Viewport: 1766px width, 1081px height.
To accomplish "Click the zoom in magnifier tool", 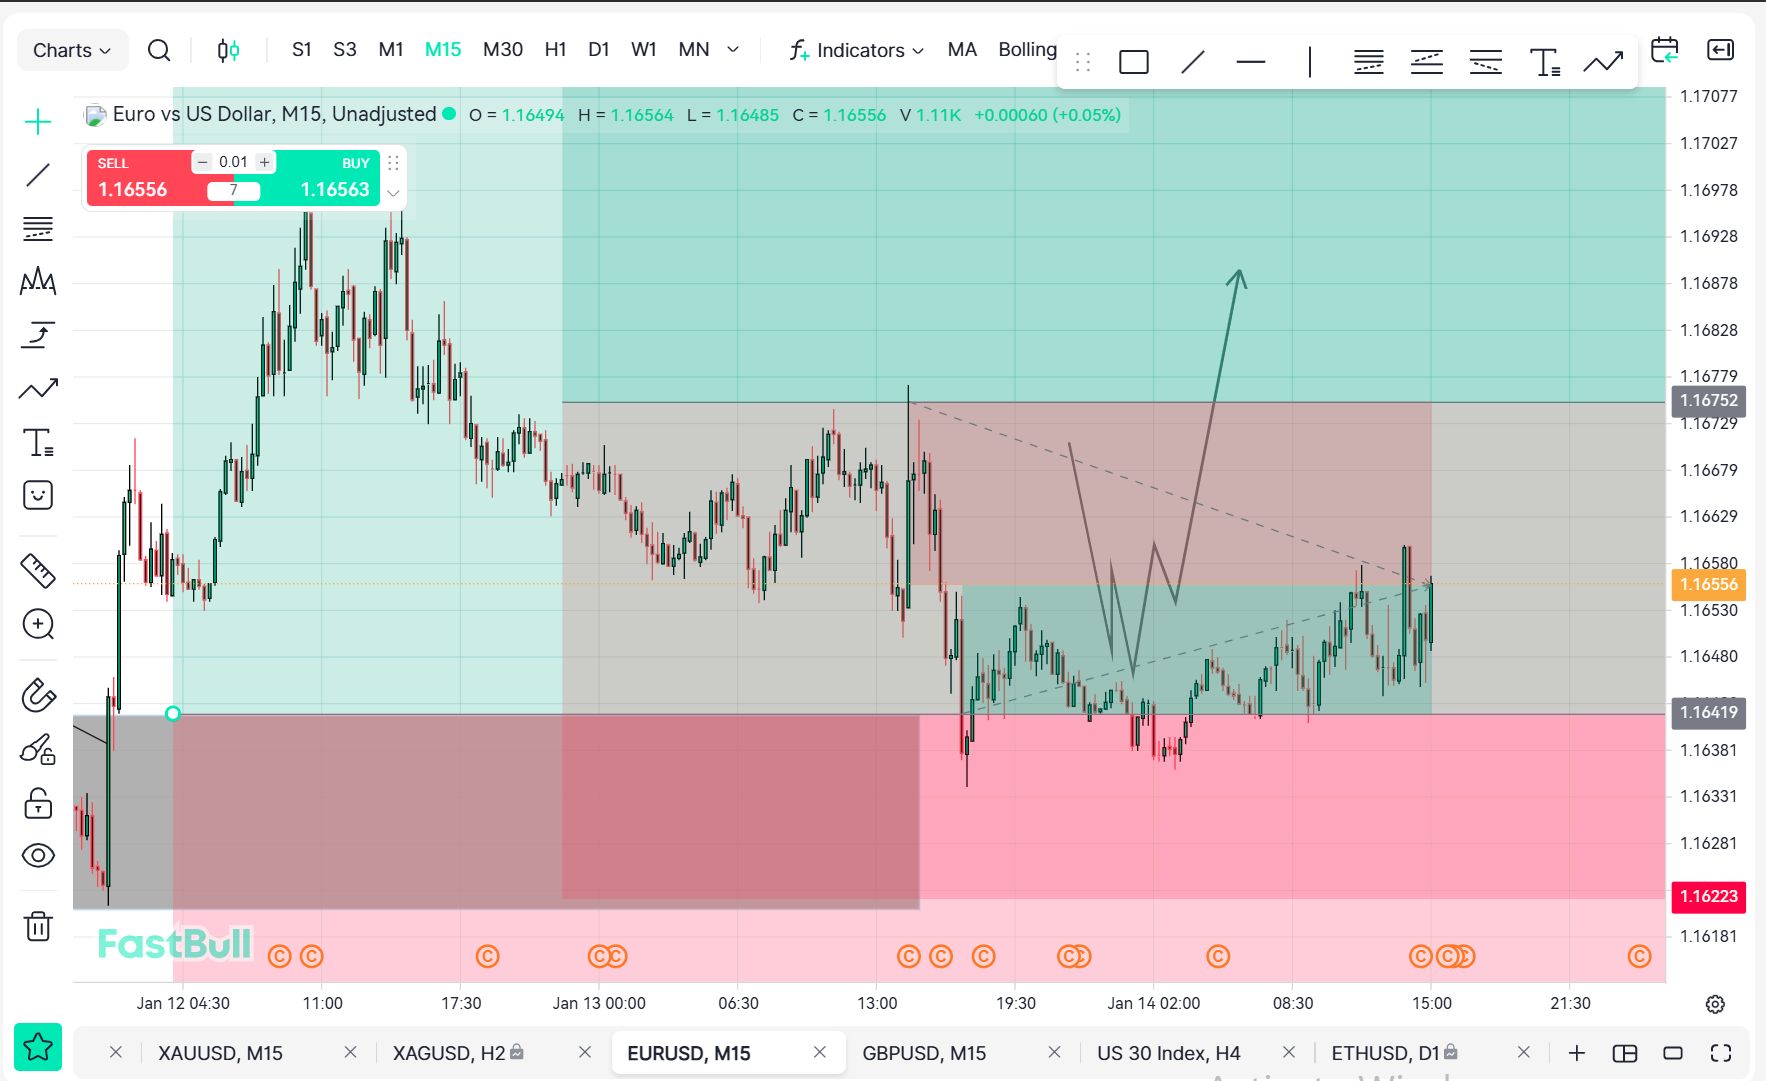I will [x=38, y=625].
